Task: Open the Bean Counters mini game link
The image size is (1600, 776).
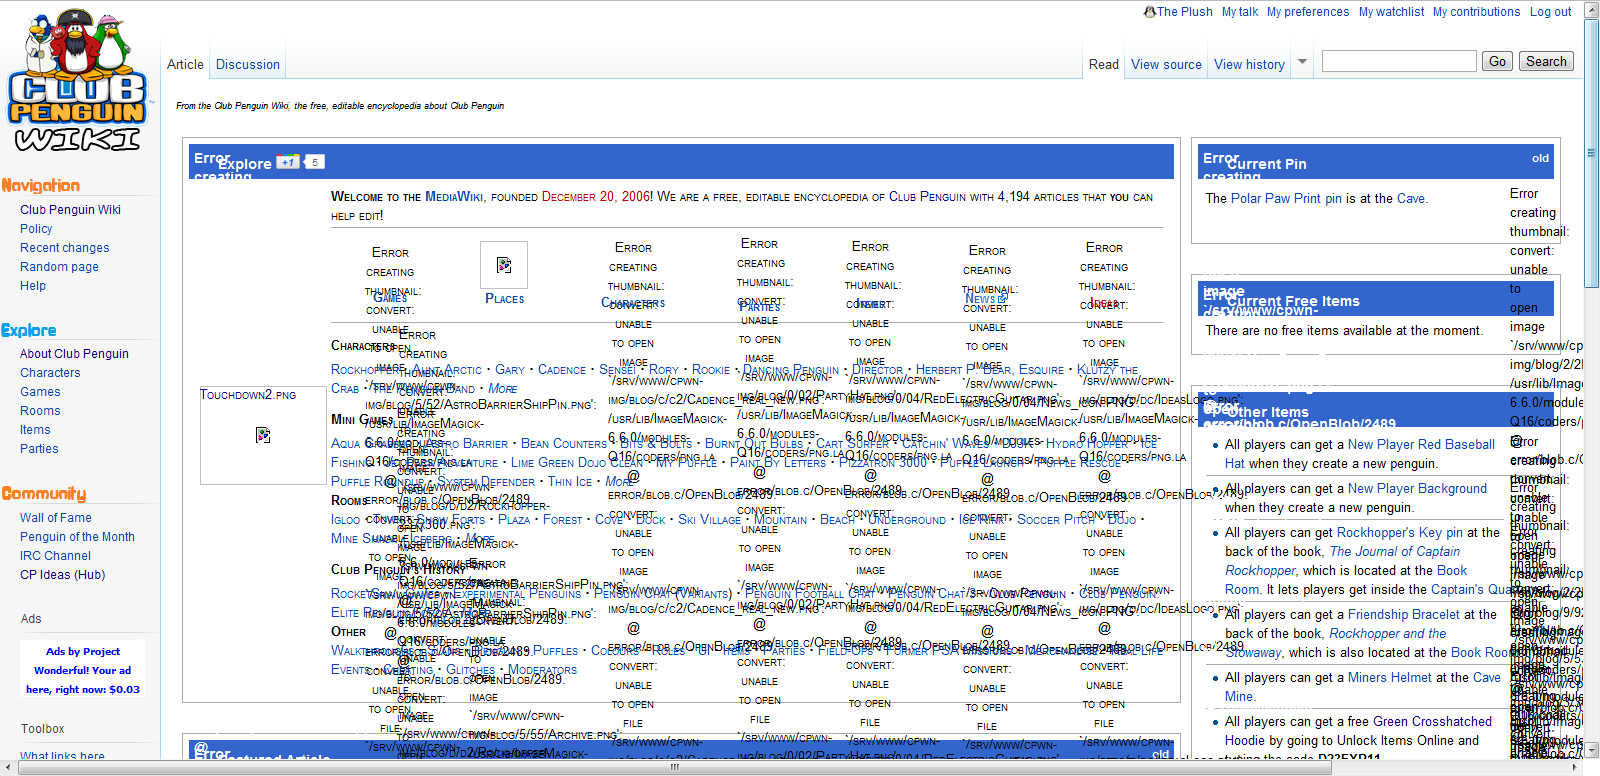Action: (x=563, y=444)
